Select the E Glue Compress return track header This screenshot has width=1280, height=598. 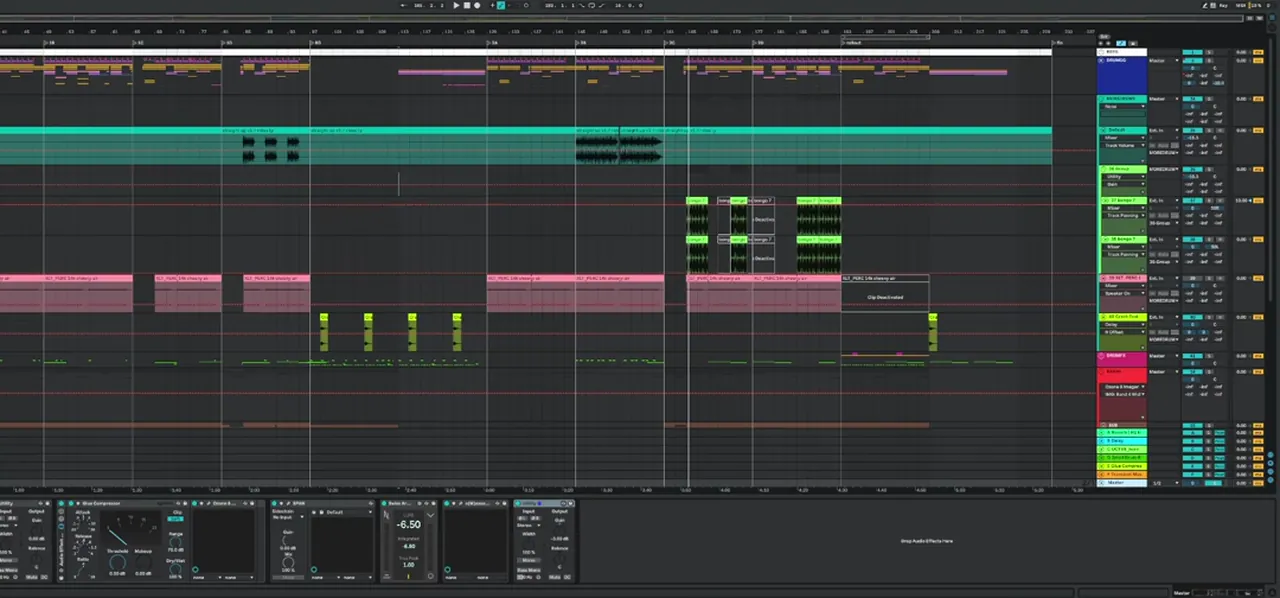[x=1122, y=466]
